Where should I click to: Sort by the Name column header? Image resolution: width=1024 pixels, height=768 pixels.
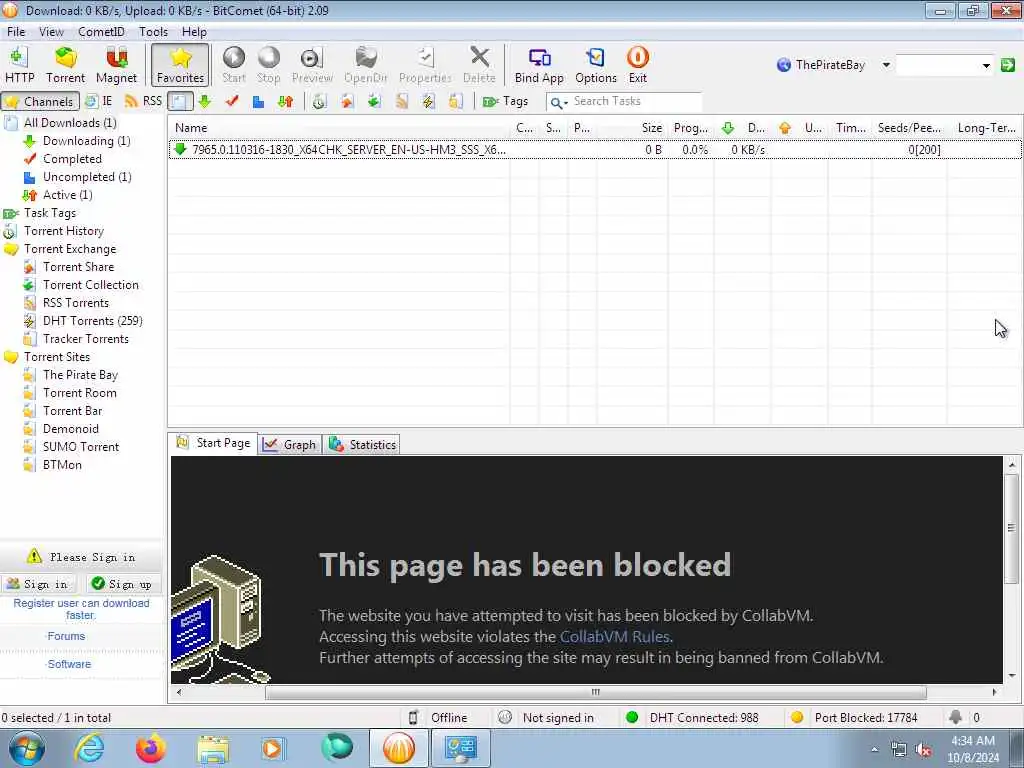[x=339, y=128]
